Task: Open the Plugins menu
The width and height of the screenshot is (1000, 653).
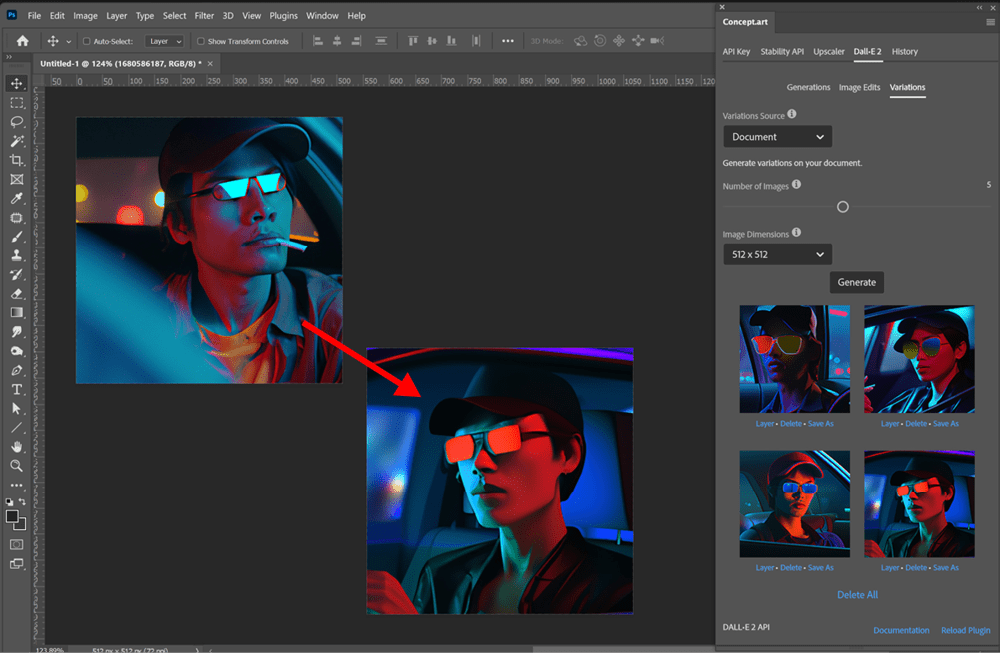Action: pos(283,16)
